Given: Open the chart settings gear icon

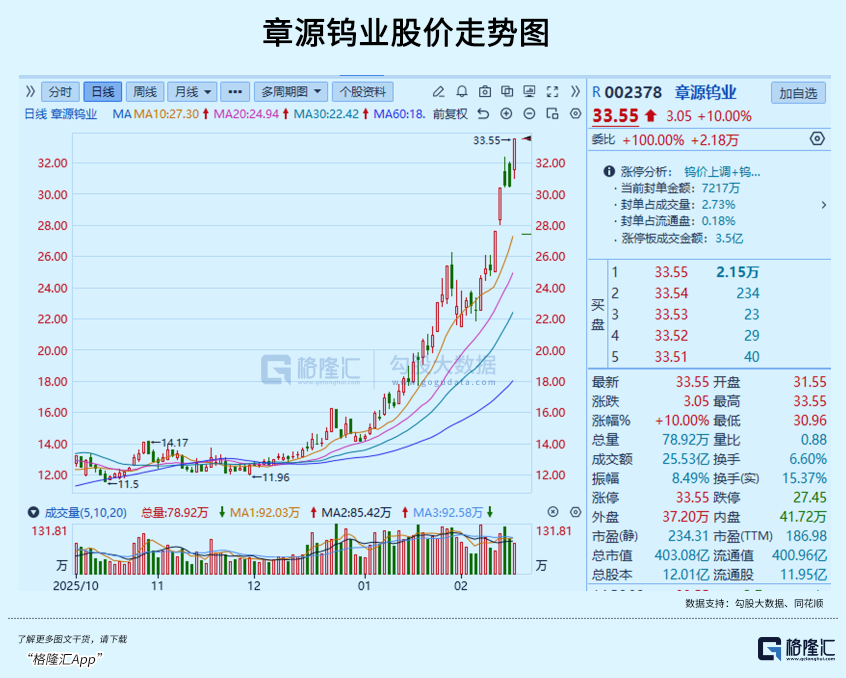Looking at the screenshot, I should tap(574, 113).
